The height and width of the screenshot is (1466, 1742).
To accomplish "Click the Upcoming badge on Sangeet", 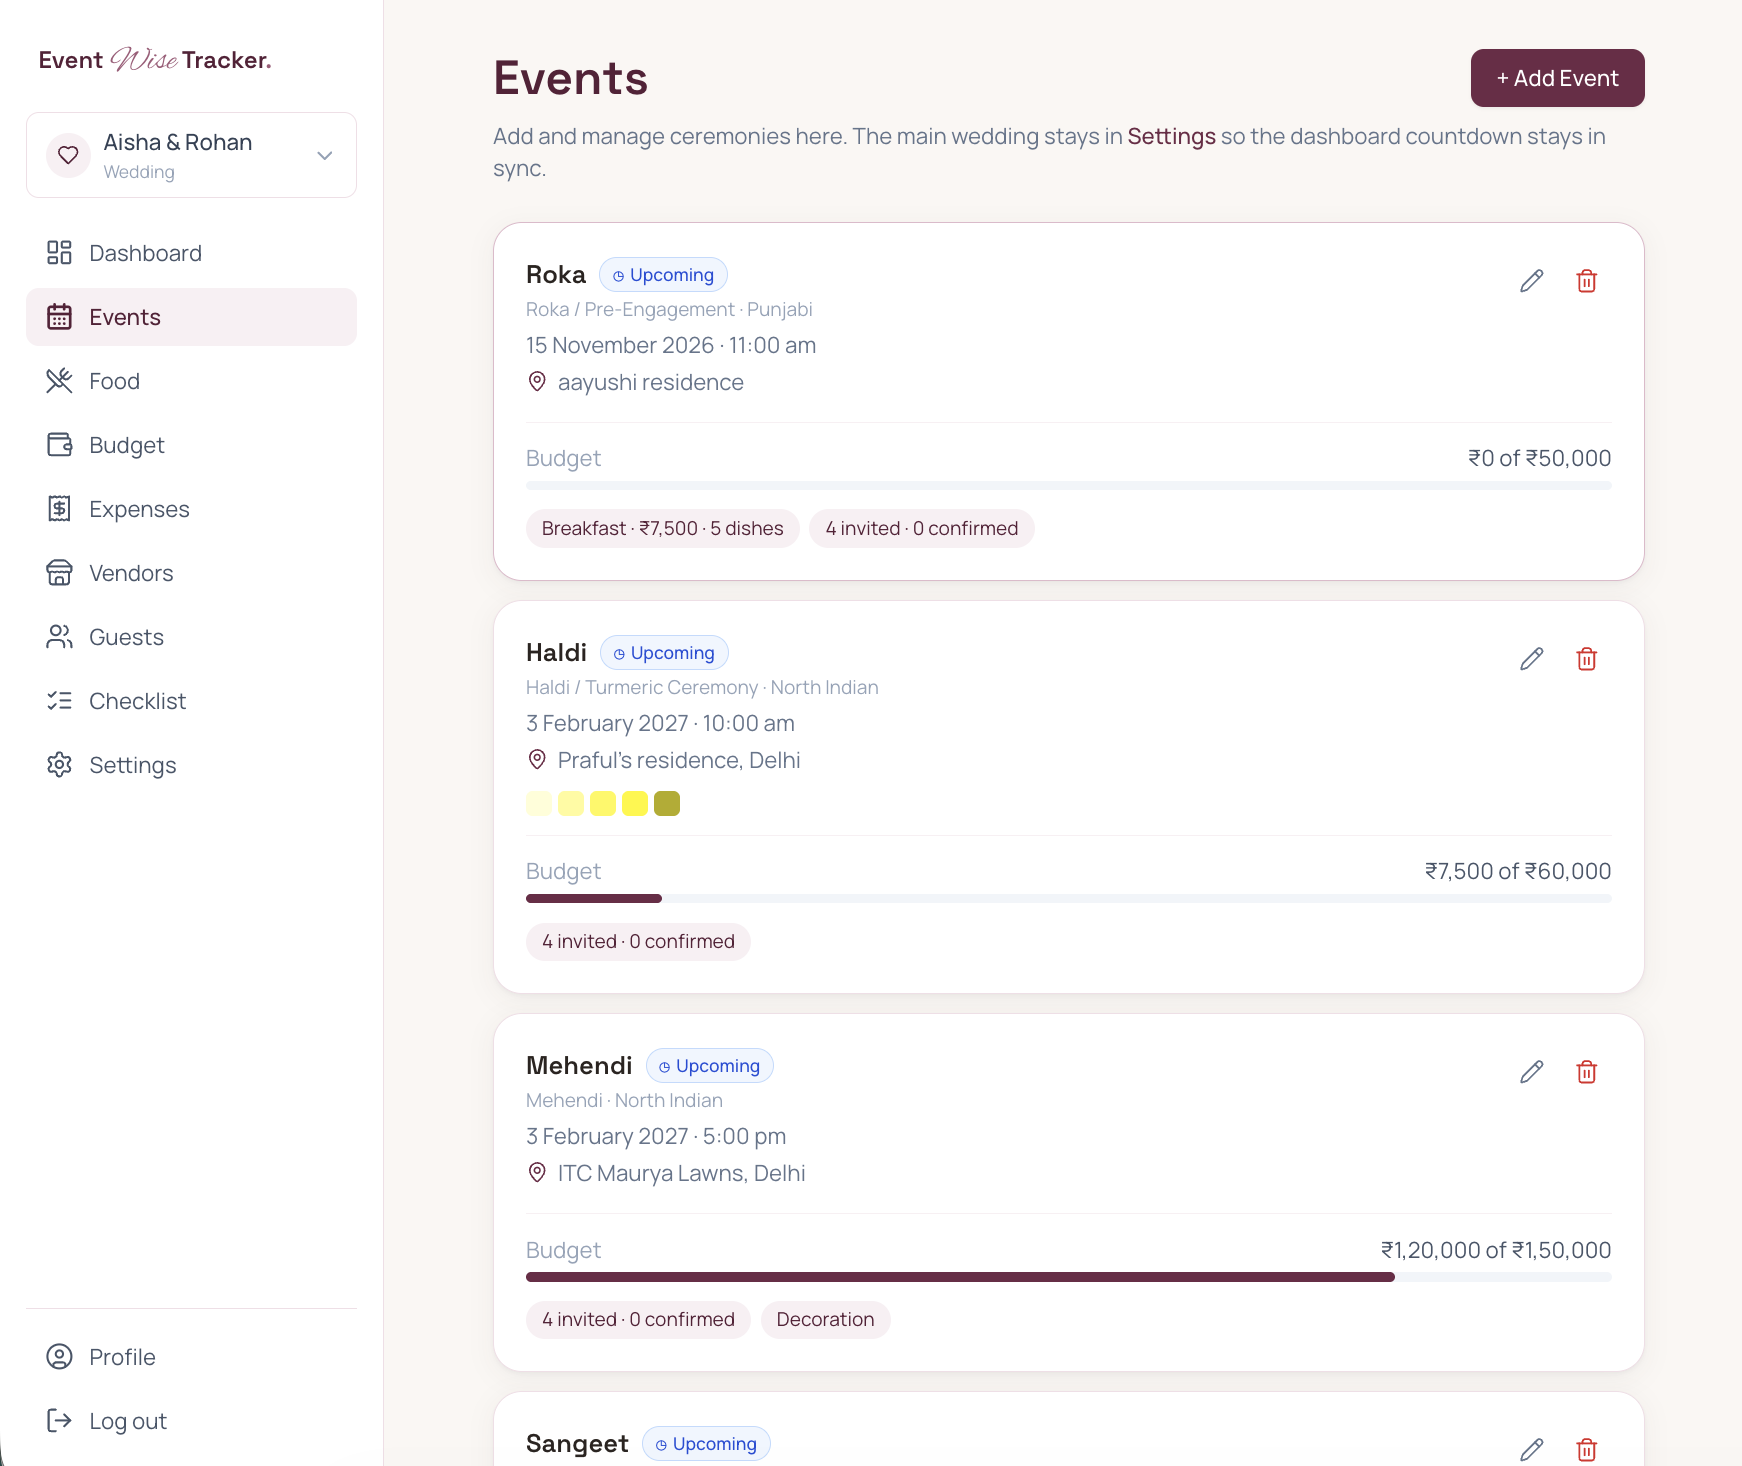I will [706, 1444].
